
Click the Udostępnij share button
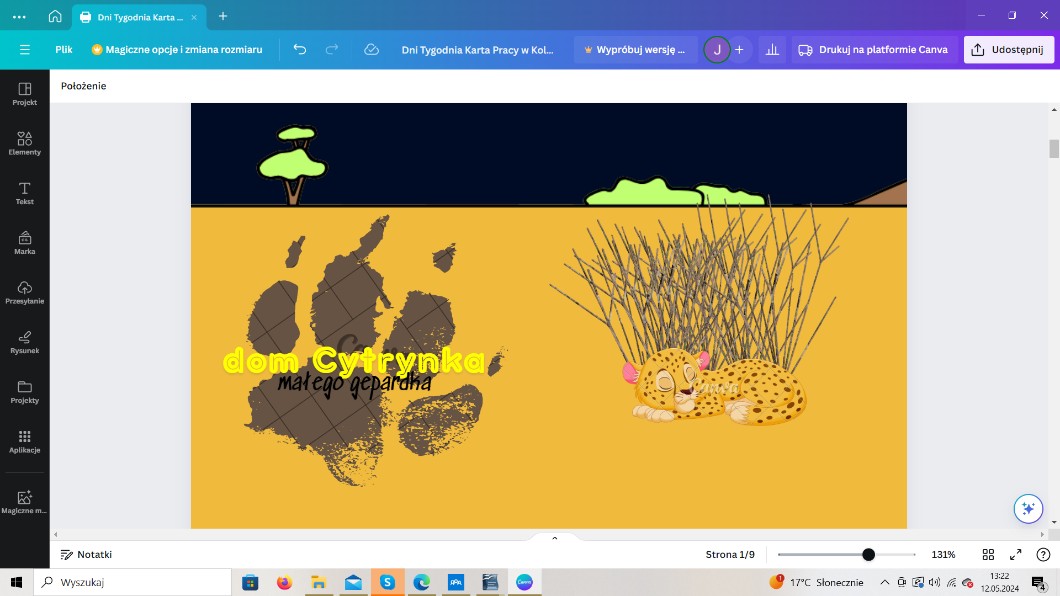(1008, 49)
